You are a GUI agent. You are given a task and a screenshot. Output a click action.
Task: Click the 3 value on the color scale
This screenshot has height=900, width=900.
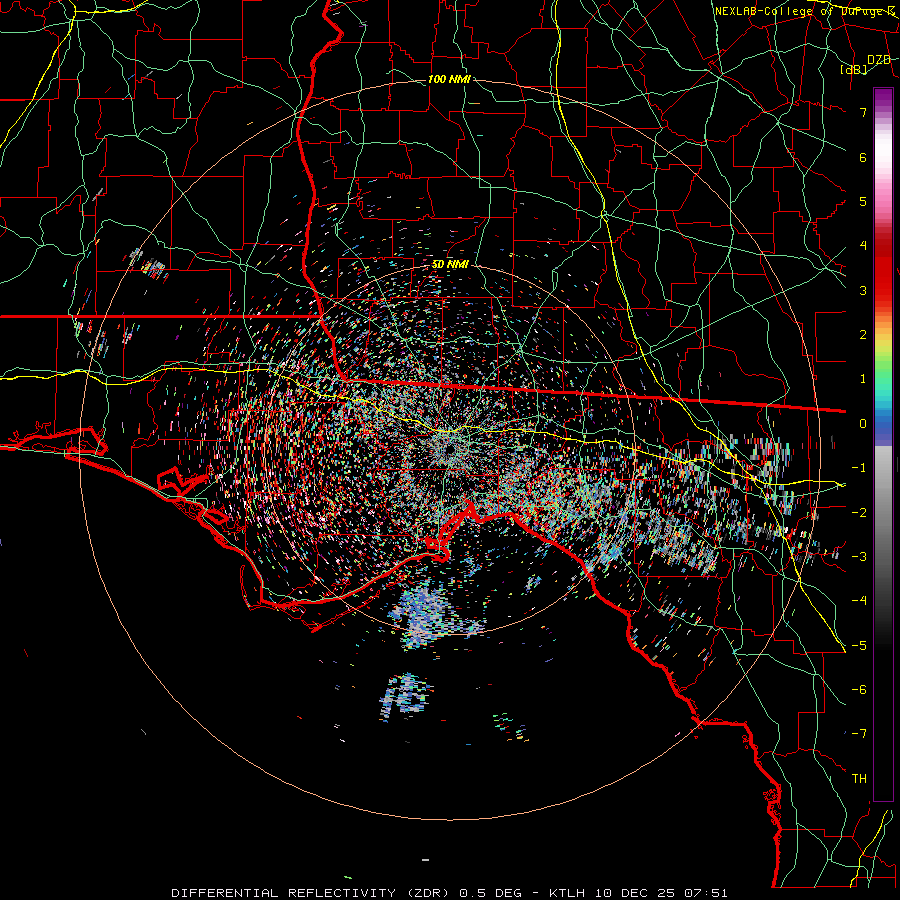(863, 290)
